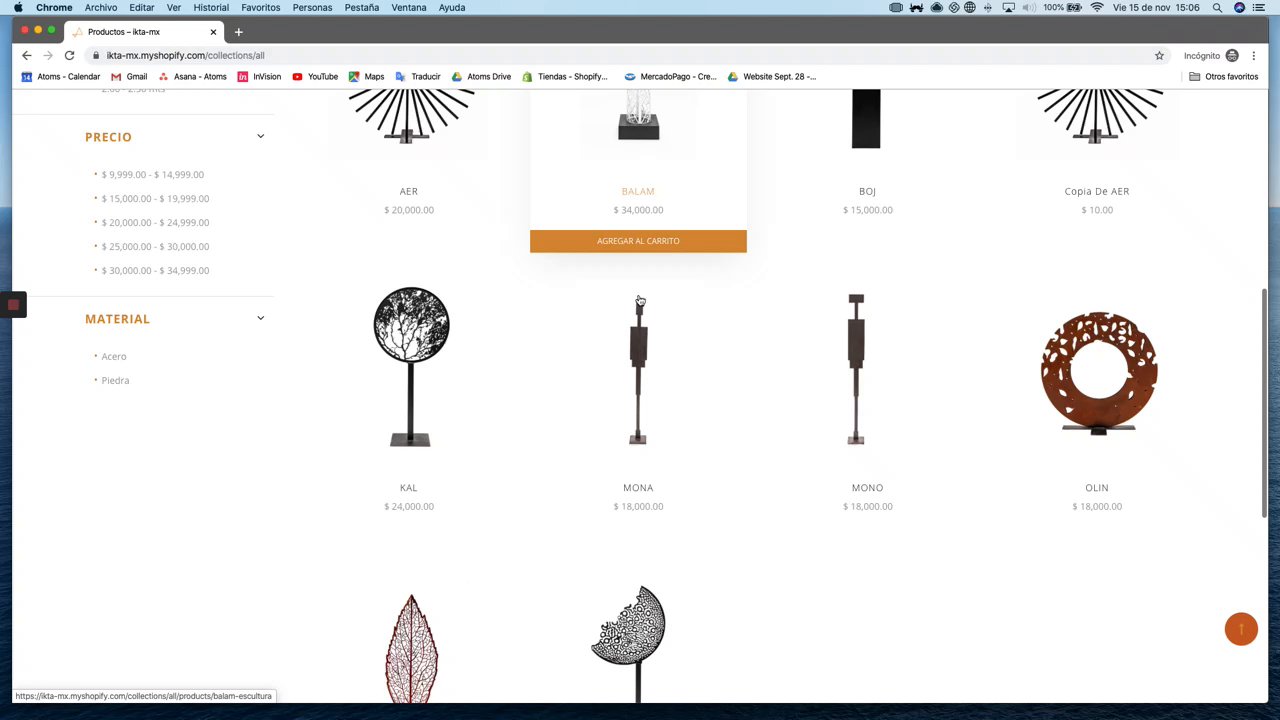Open the Atoms - Calendar bookmark
Viewport: 1280px width, 720px height.
point(61,76)
